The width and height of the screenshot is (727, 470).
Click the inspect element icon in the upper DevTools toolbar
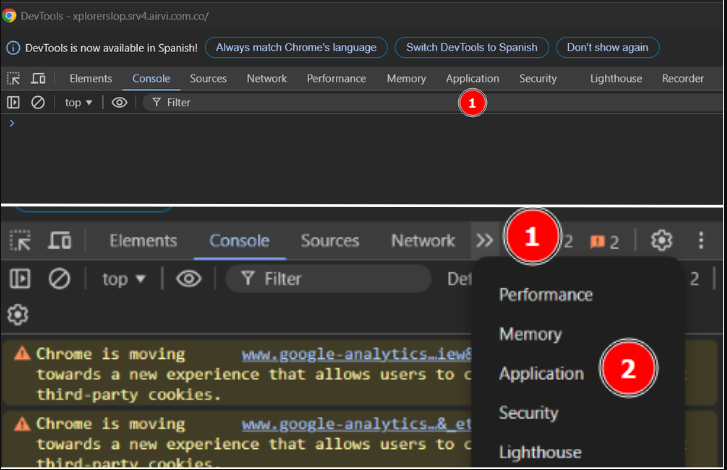click(14, 78)
